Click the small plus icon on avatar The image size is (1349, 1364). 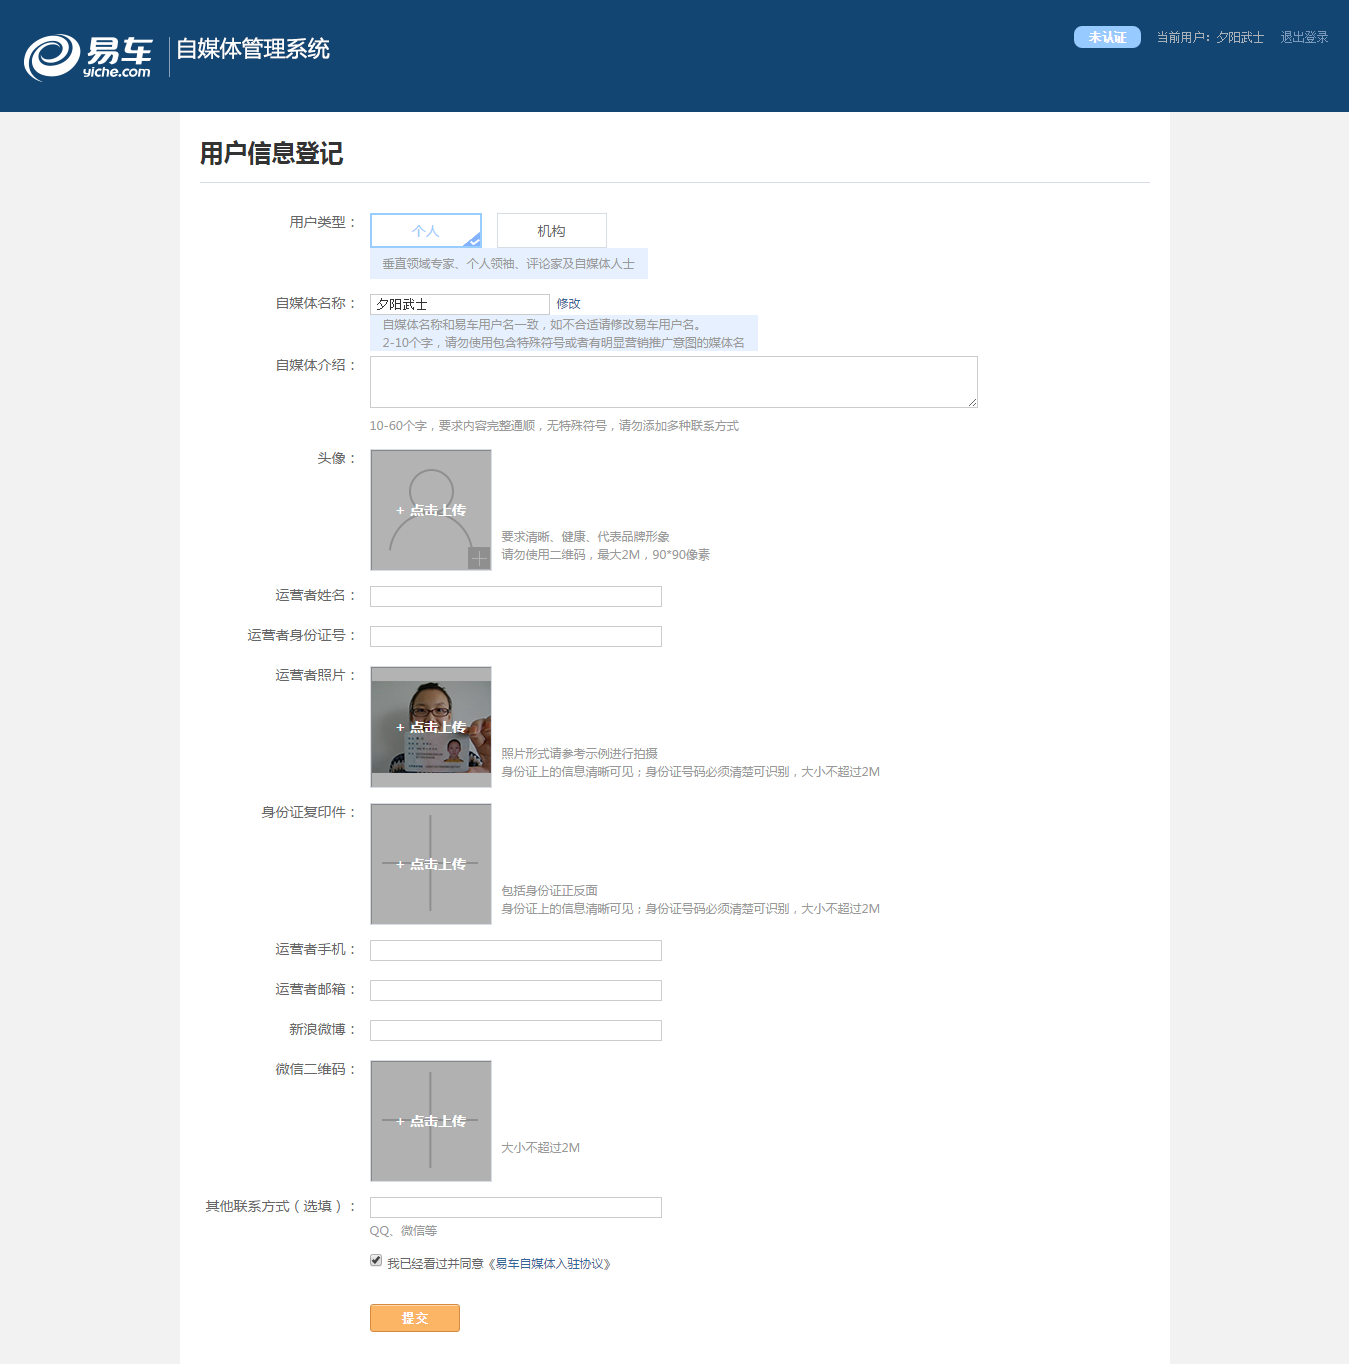point(479,558)
